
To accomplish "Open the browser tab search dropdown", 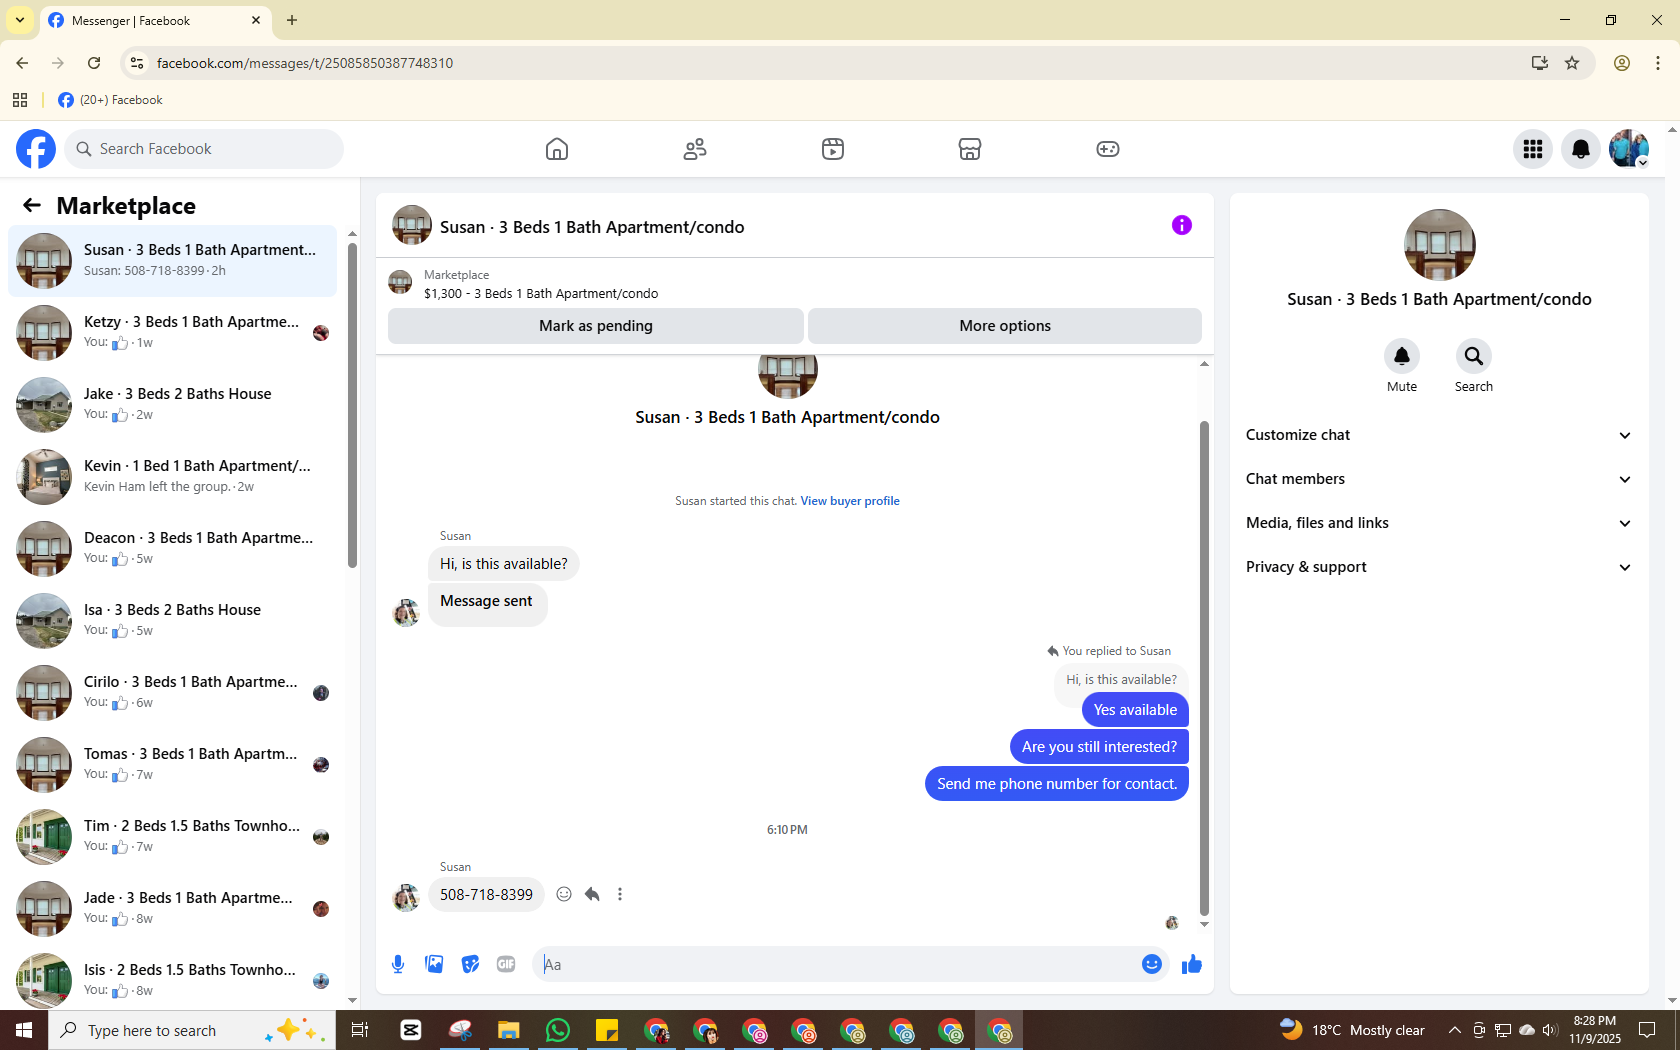I will tap(20, 20).
